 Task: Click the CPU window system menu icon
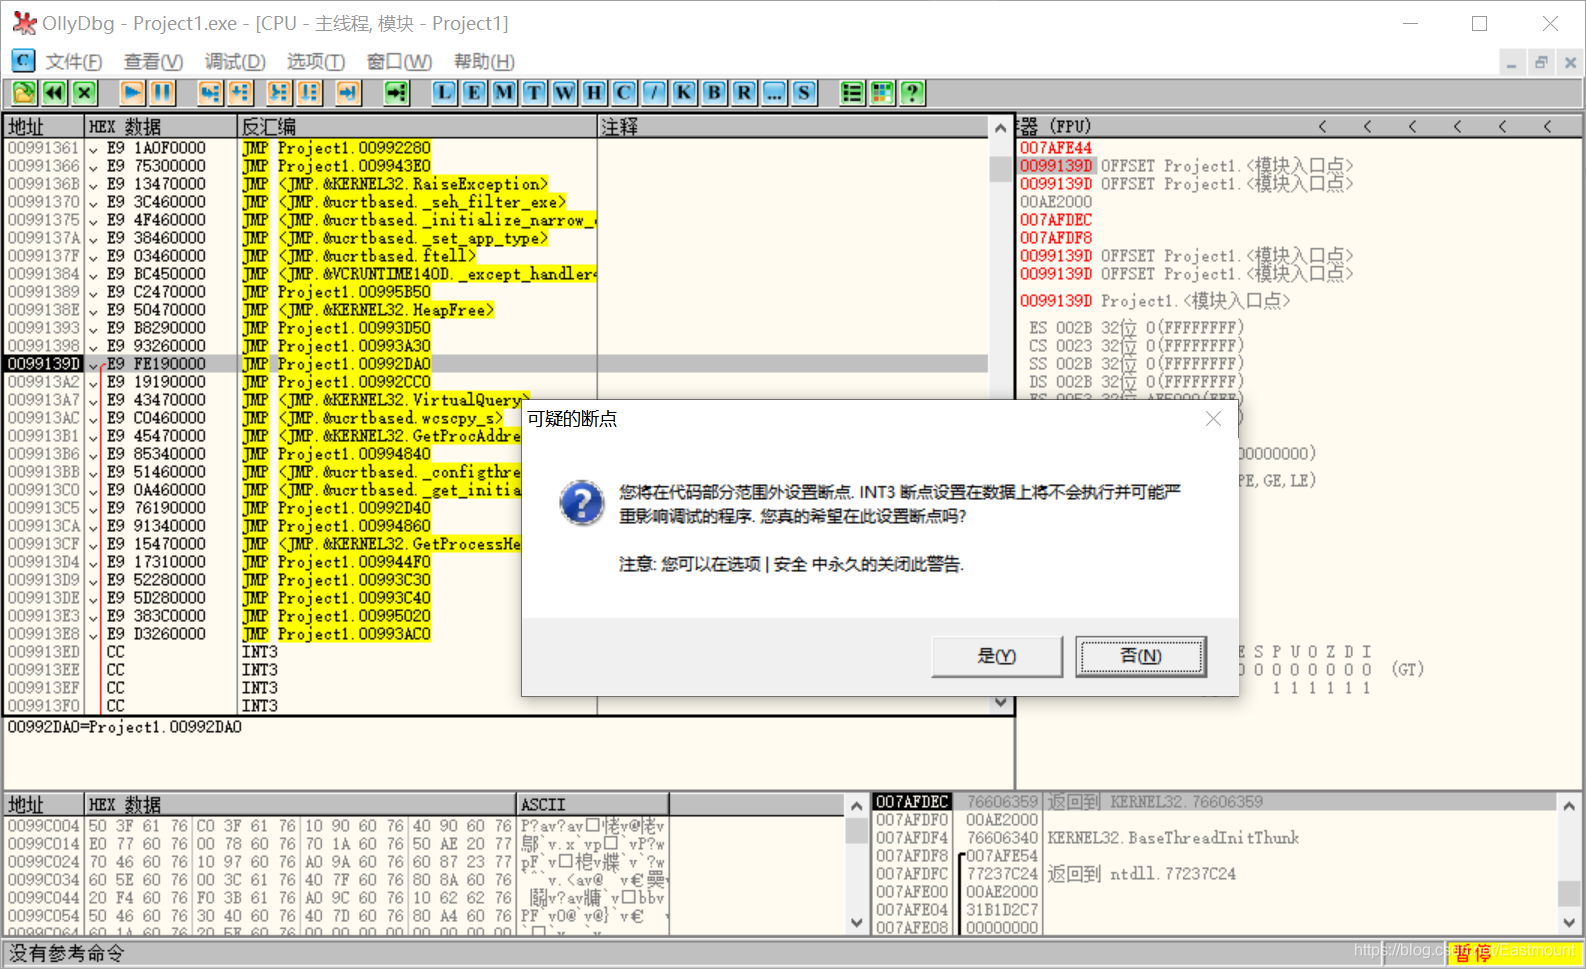tap(23, 61)
